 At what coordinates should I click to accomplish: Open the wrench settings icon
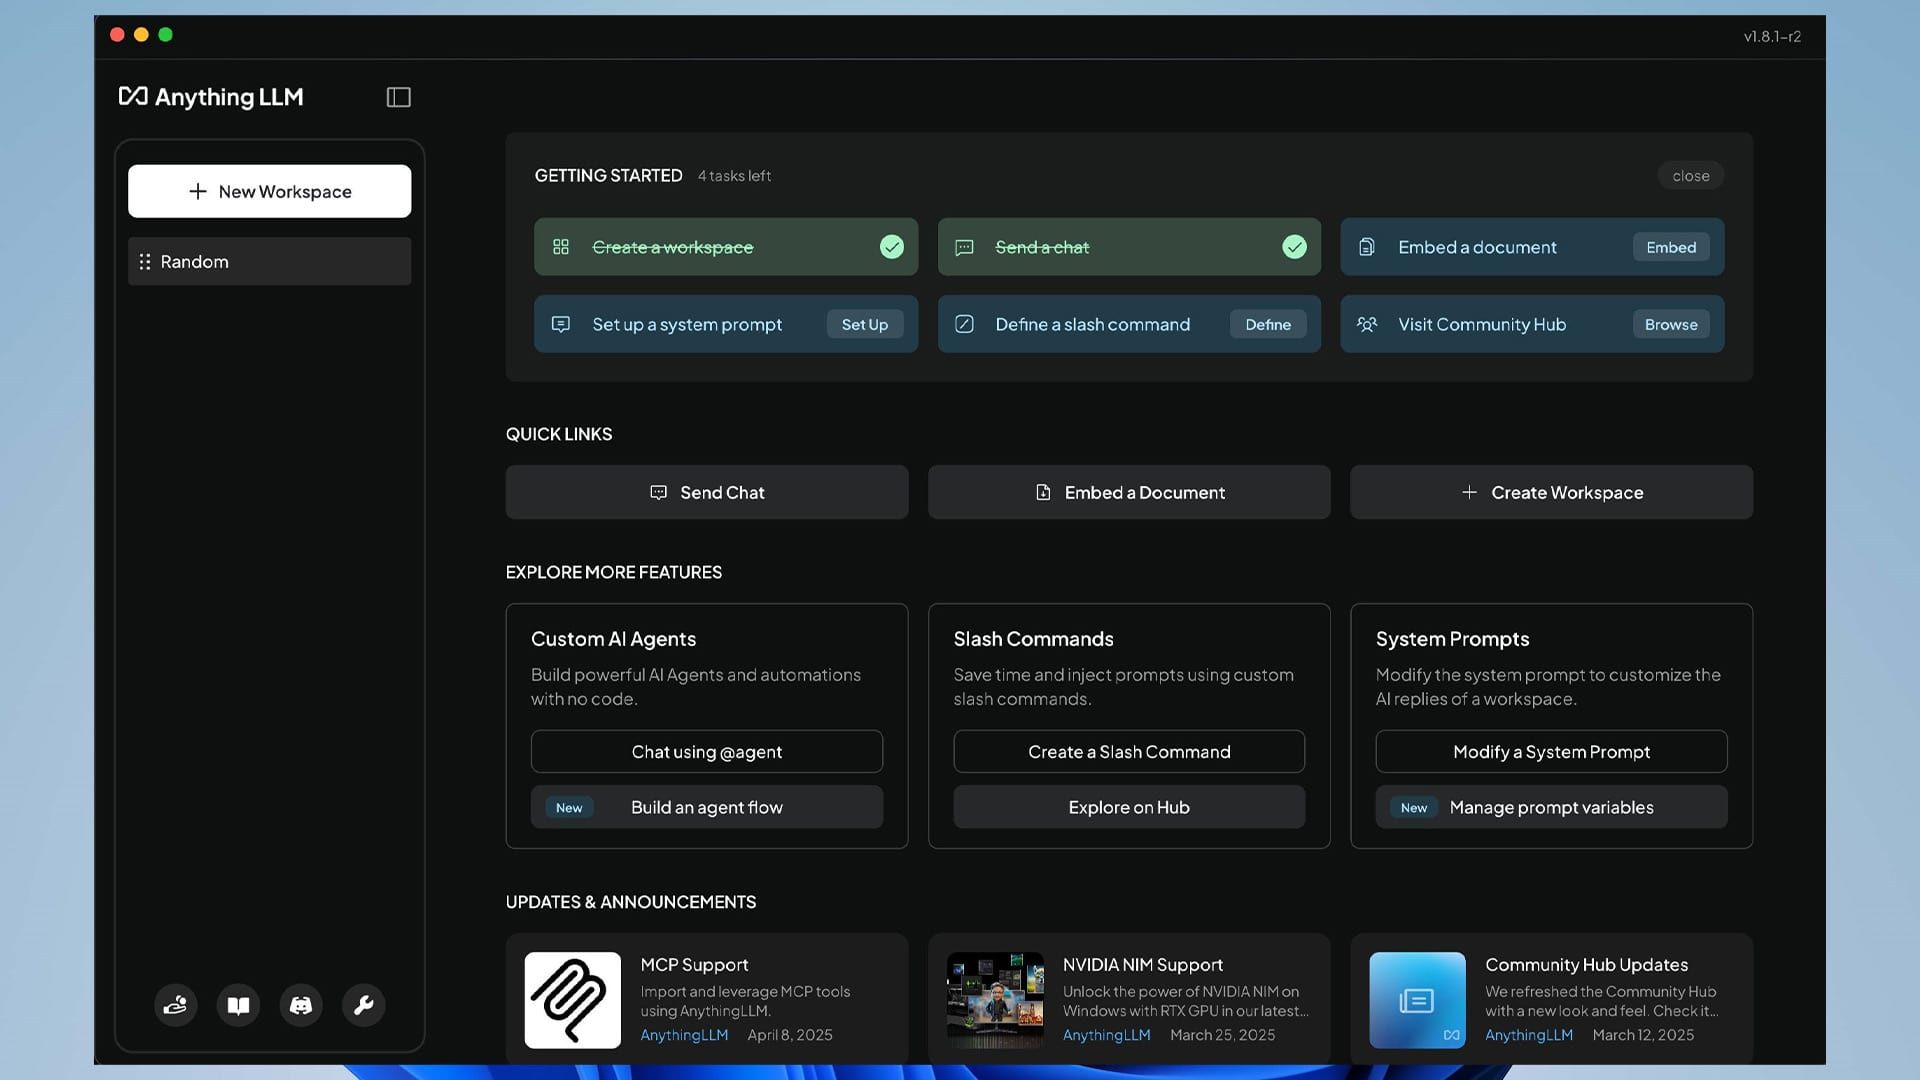point(363,1005)
